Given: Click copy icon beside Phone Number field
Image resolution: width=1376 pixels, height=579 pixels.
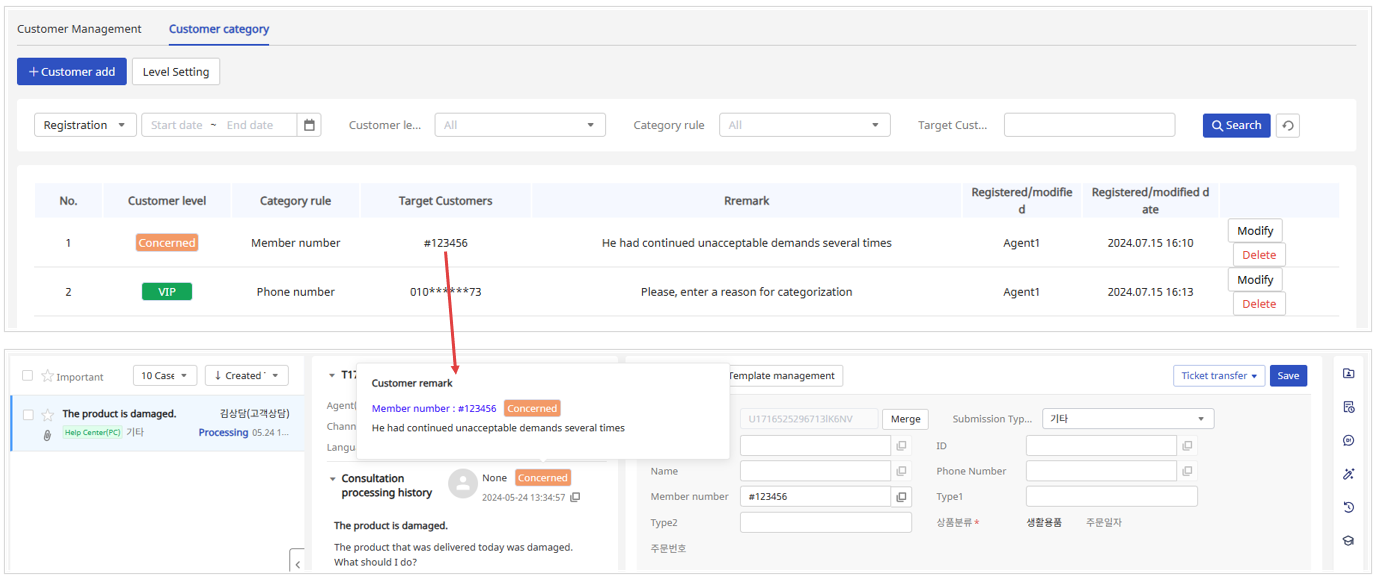Looking at the screenshot, I should [1187, 471].
